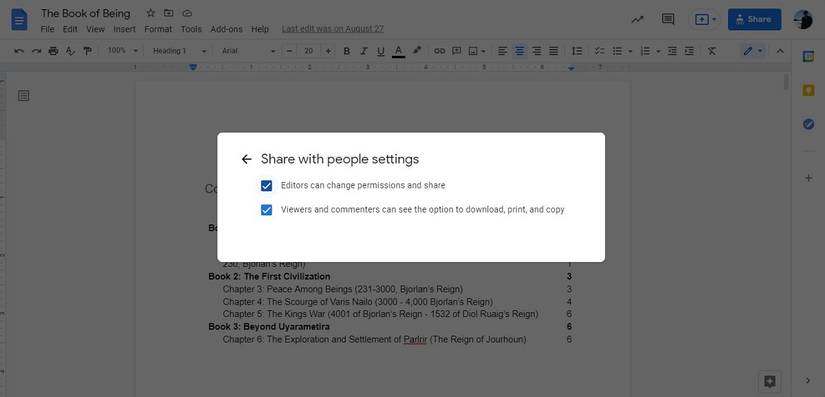Image resolution: width=825 pixels, height=397 pixels.
Task: Hide side panel with bottom-right chevron
Action: tap(809, 380)
